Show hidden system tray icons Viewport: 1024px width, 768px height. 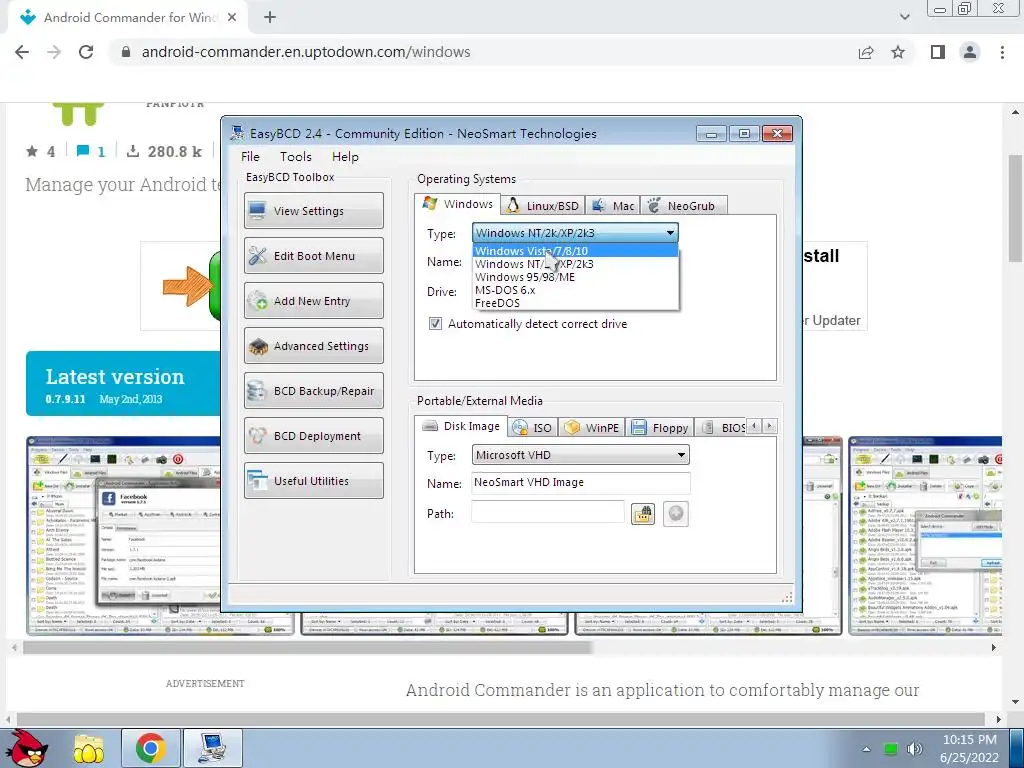click(866, 749)
